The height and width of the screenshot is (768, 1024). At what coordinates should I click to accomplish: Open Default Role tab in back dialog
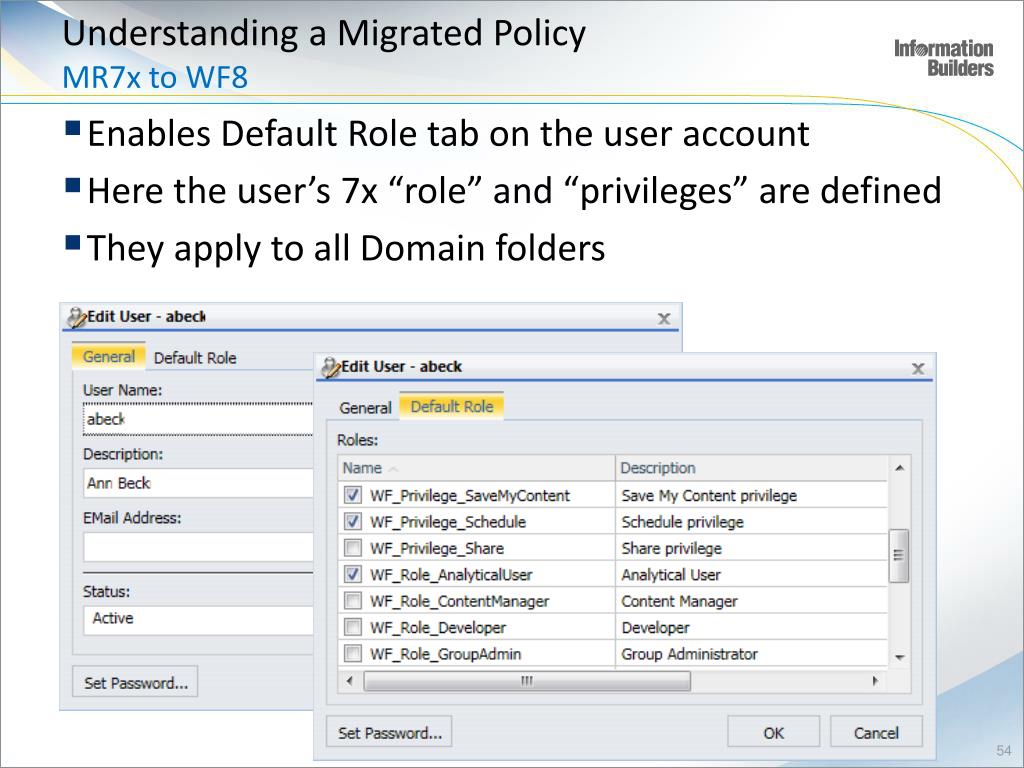[195, 358]
